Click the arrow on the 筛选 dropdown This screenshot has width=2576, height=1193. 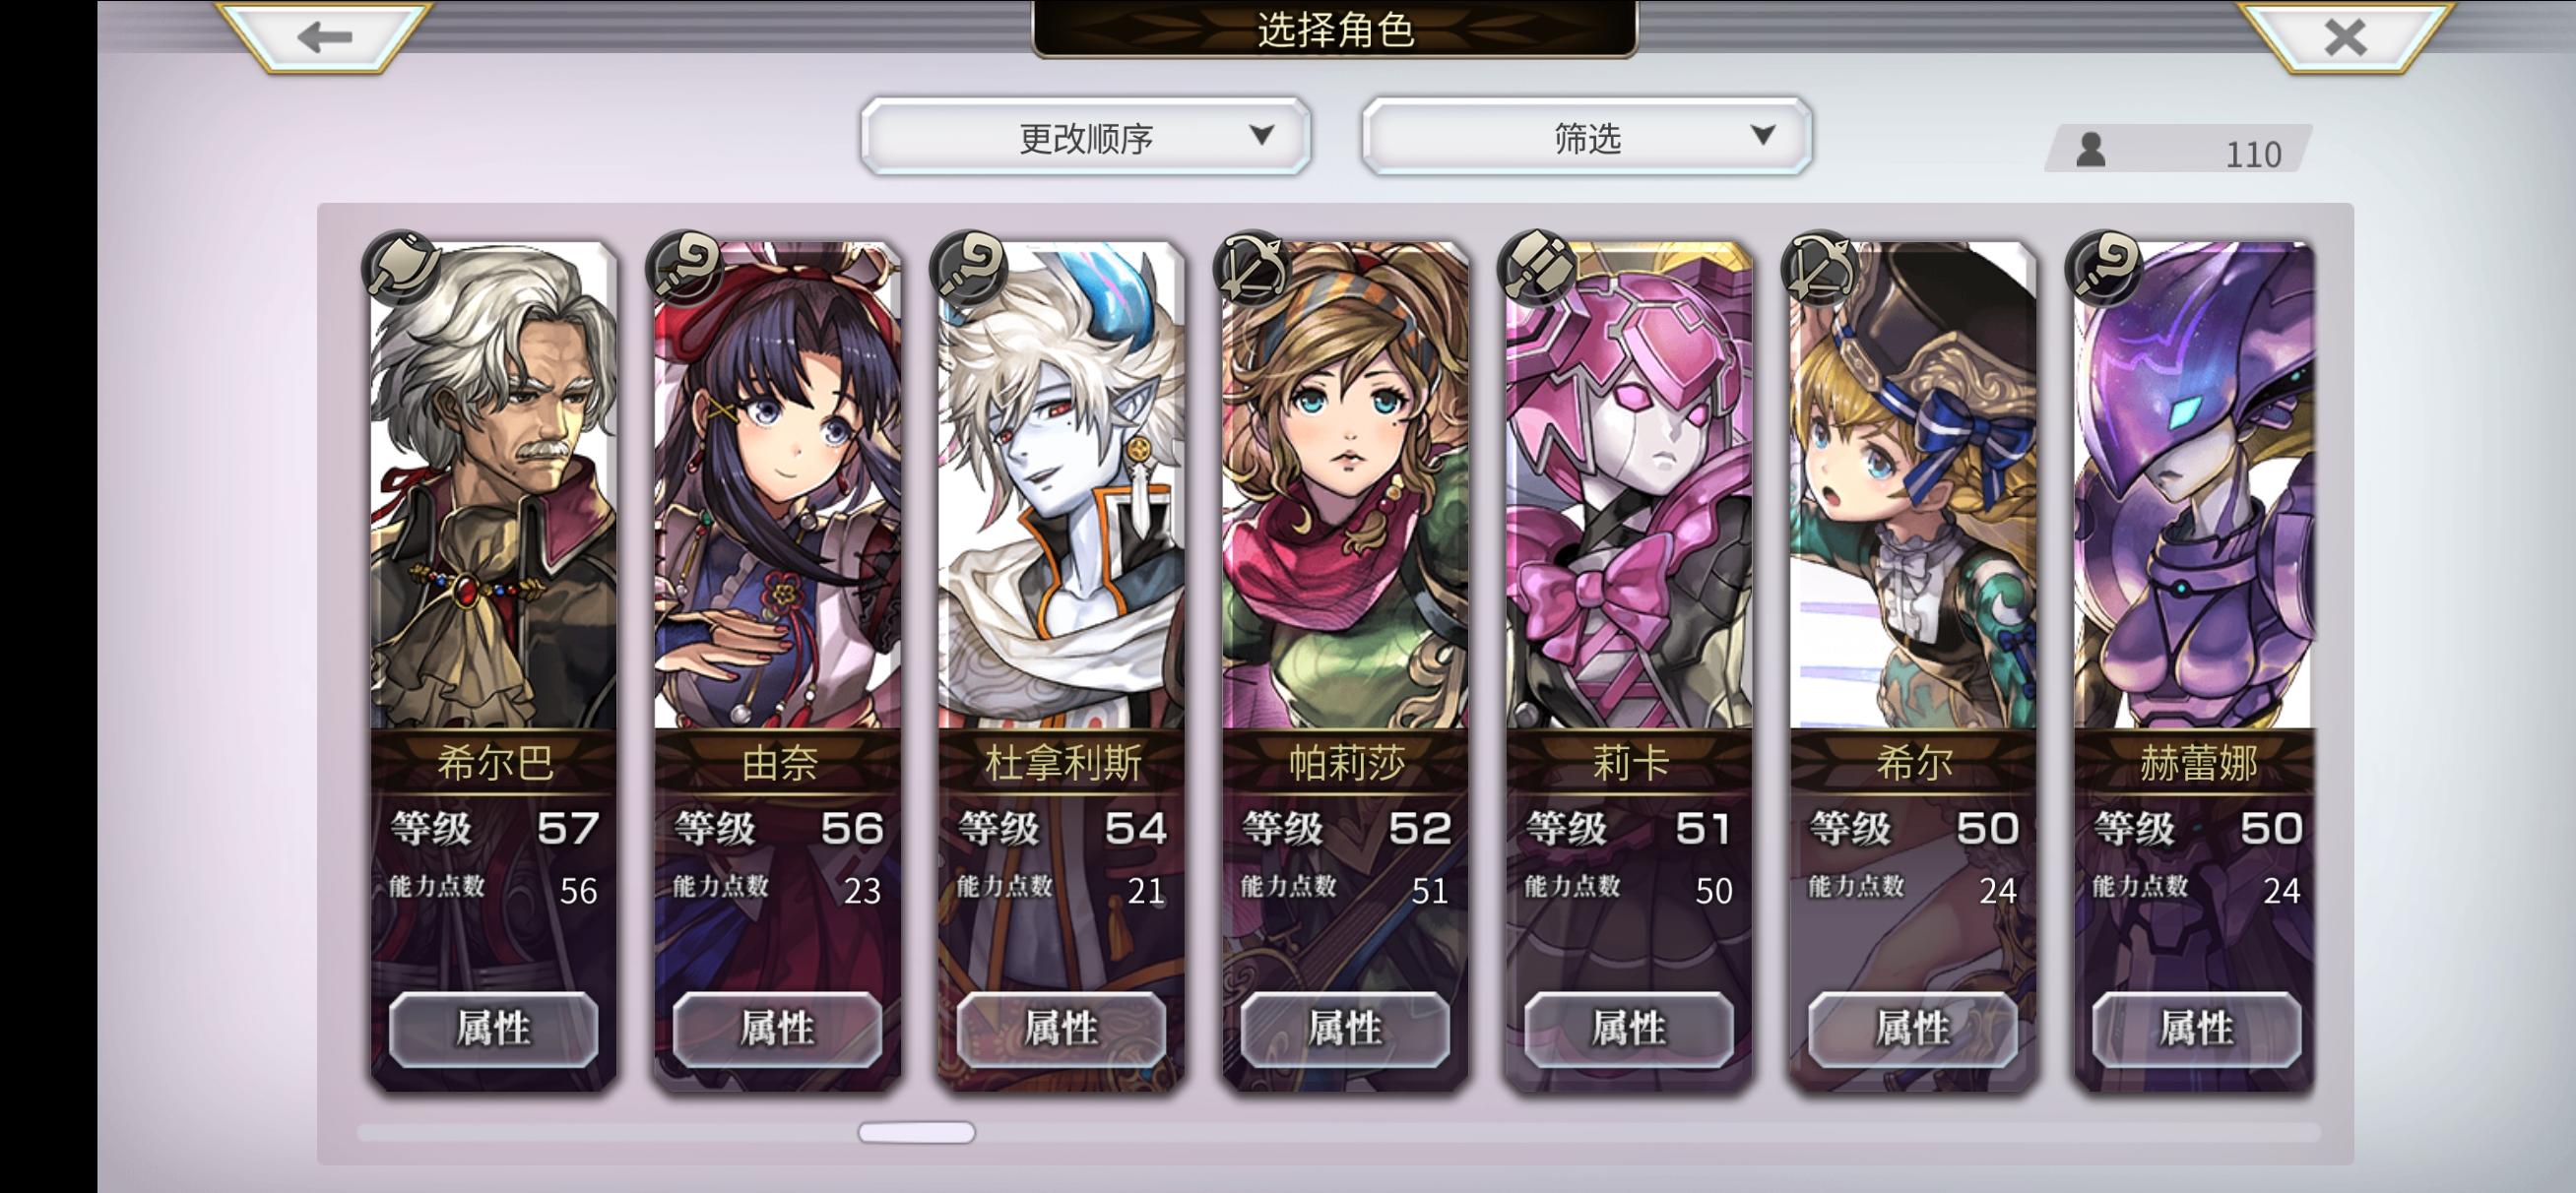coord(1763,134)
